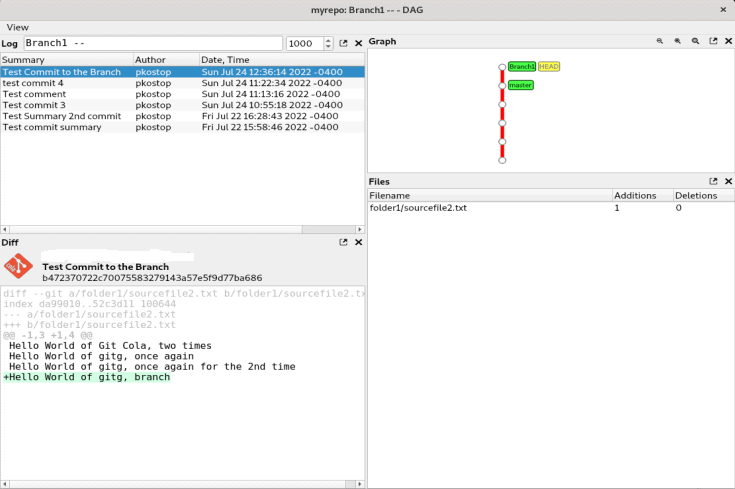Screen dimensions: 735x489
Task: Click the Diff scrollbar right arrow
Action: (x=360, y=484)
